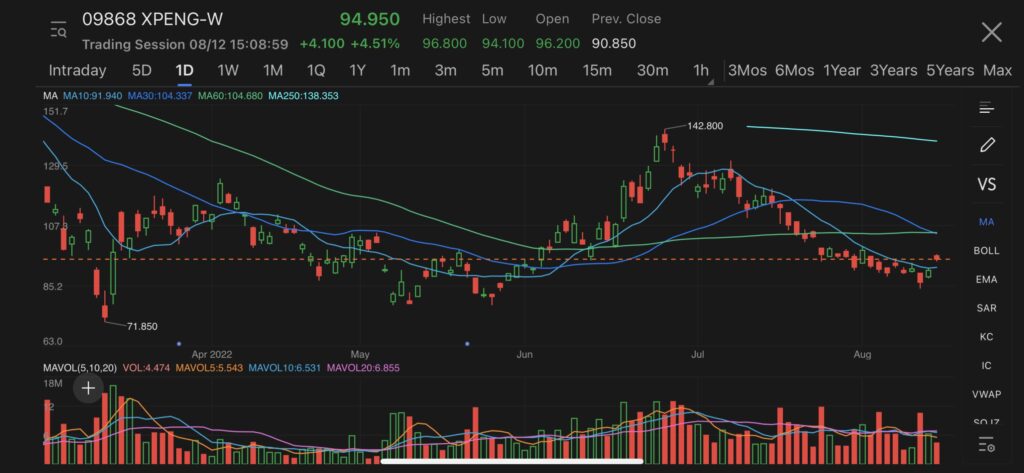
Task: Tap the Trading Session 08/12 timestamp
Action: tap(185, 44)
